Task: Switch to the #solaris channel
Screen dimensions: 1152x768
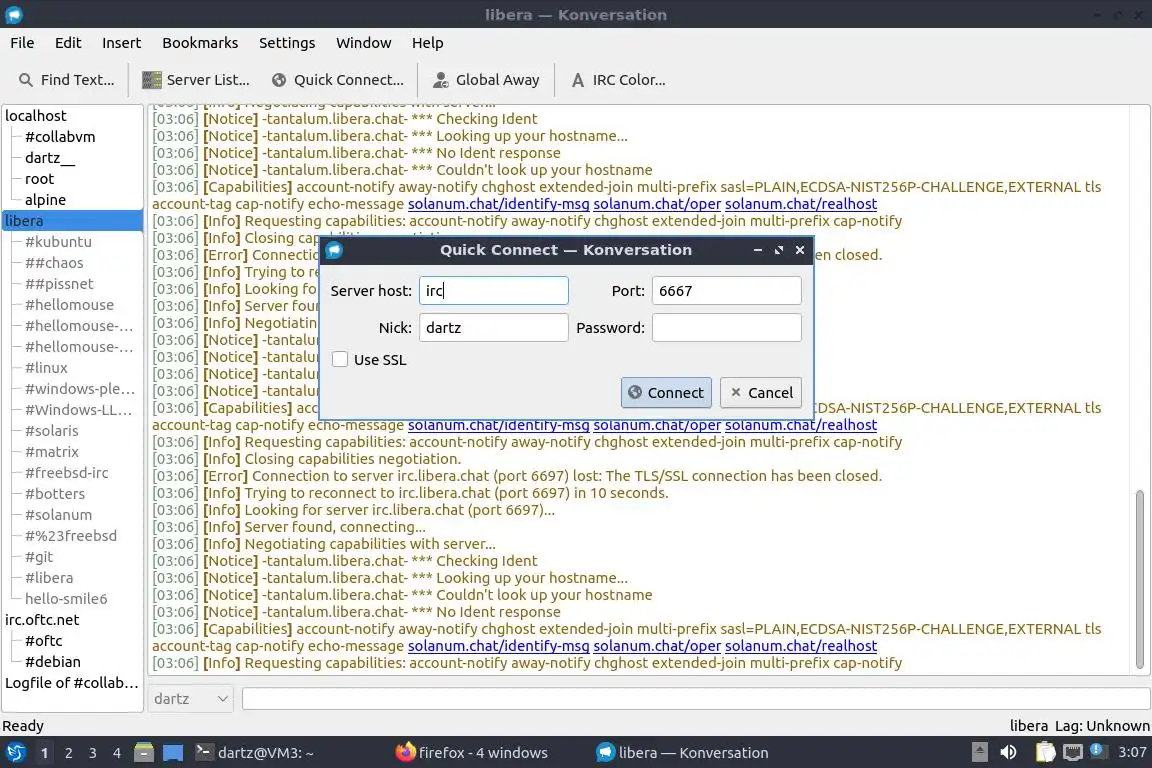Action: click(51, 431)
